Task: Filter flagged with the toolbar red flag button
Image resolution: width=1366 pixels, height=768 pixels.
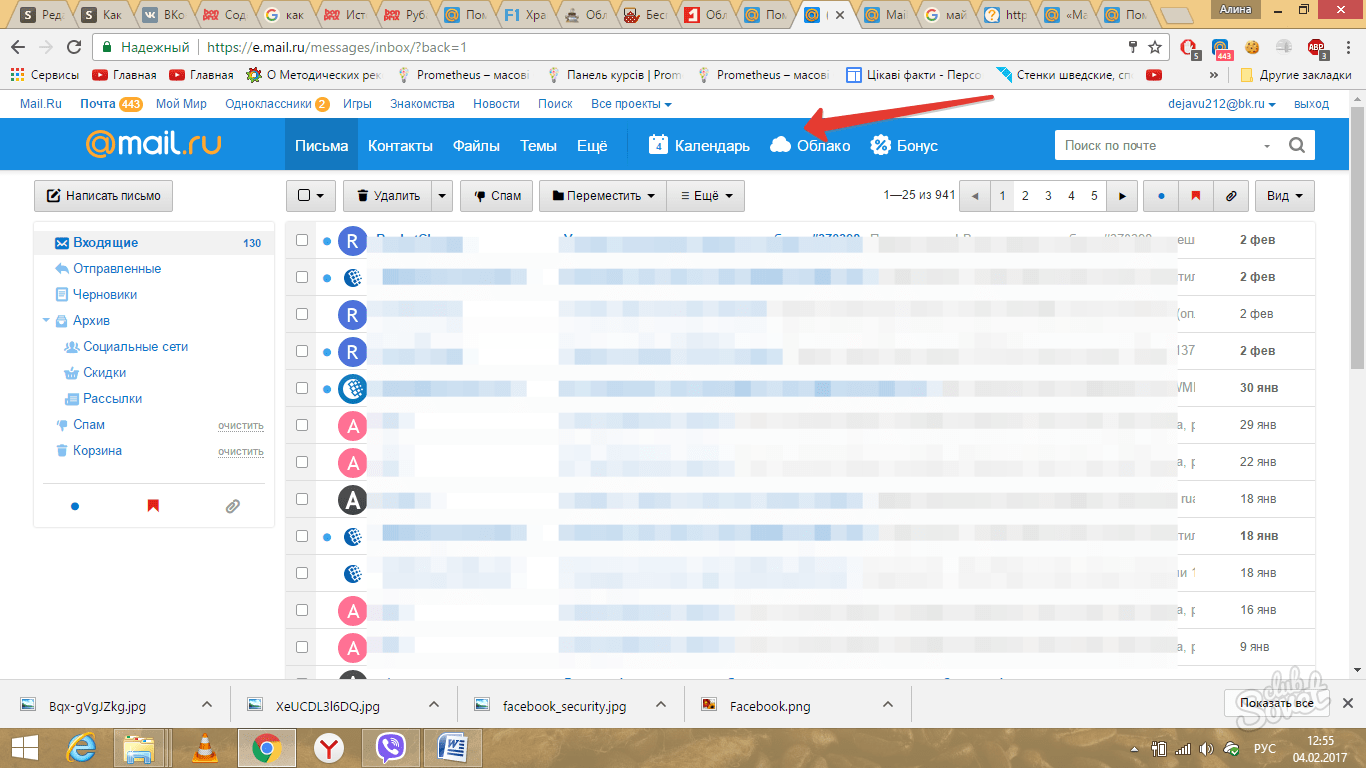Action: tap(1195, 196)
